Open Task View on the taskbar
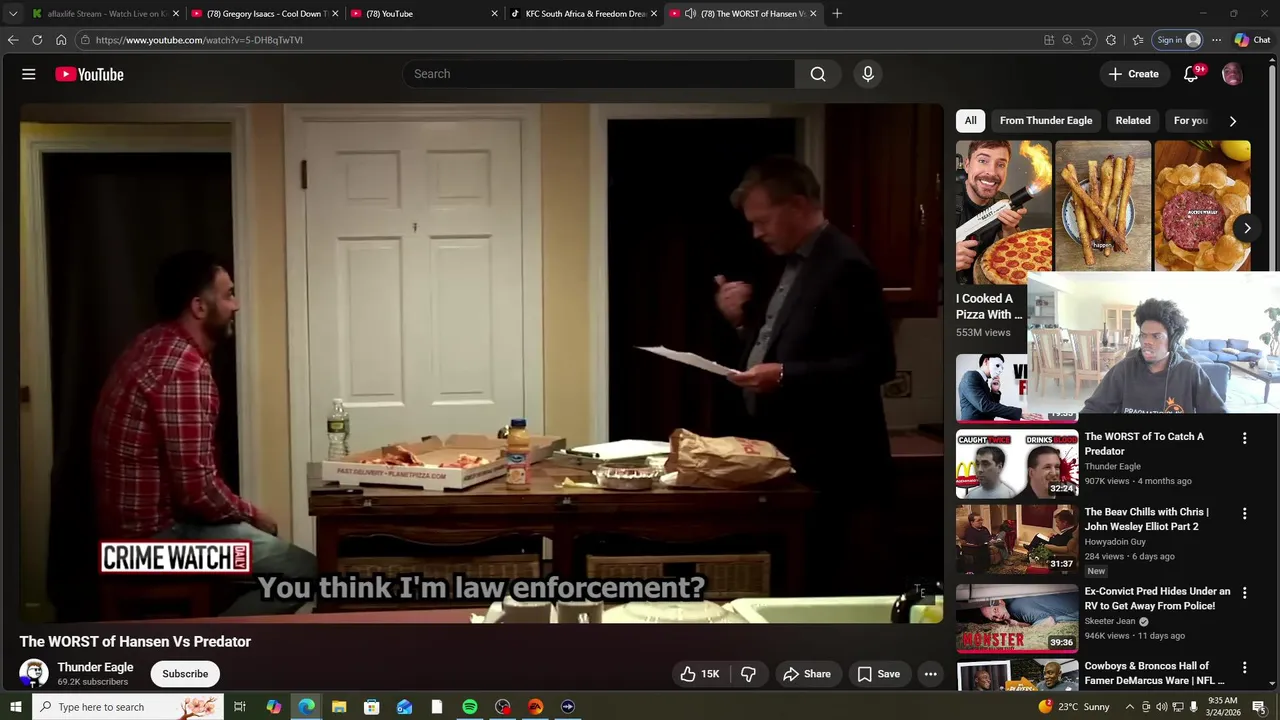1280x720 pixels. tap(240, 707)
